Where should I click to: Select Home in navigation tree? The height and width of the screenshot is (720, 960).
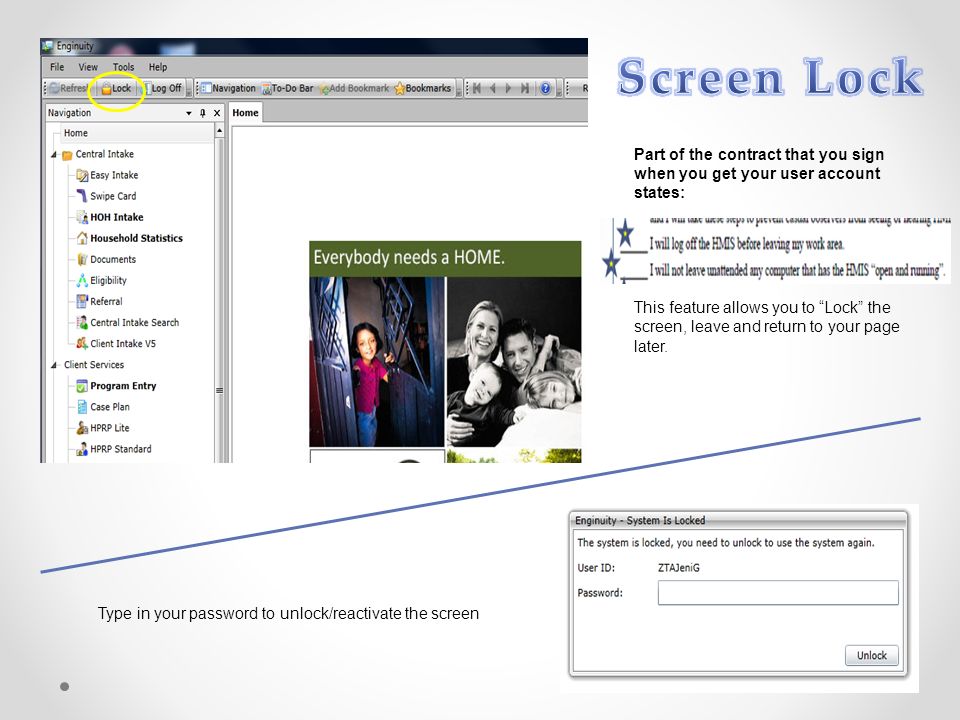click(75, 133)
